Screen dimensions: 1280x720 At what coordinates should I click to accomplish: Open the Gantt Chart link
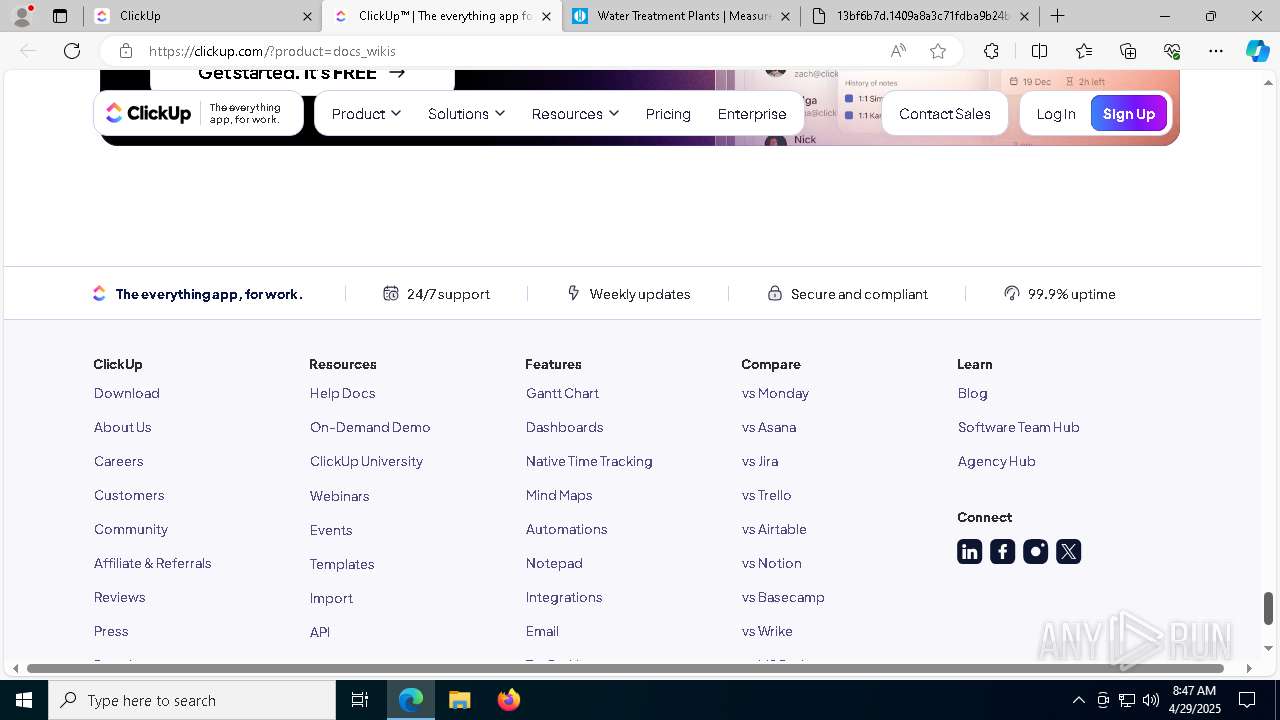(x=562, y=393)
